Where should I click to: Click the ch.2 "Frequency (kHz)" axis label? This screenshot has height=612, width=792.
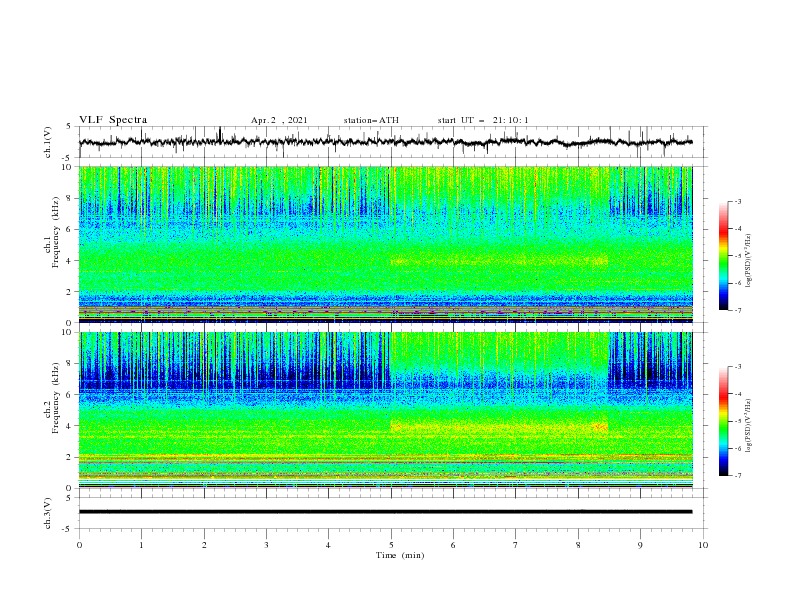click(x=56, y=397)
